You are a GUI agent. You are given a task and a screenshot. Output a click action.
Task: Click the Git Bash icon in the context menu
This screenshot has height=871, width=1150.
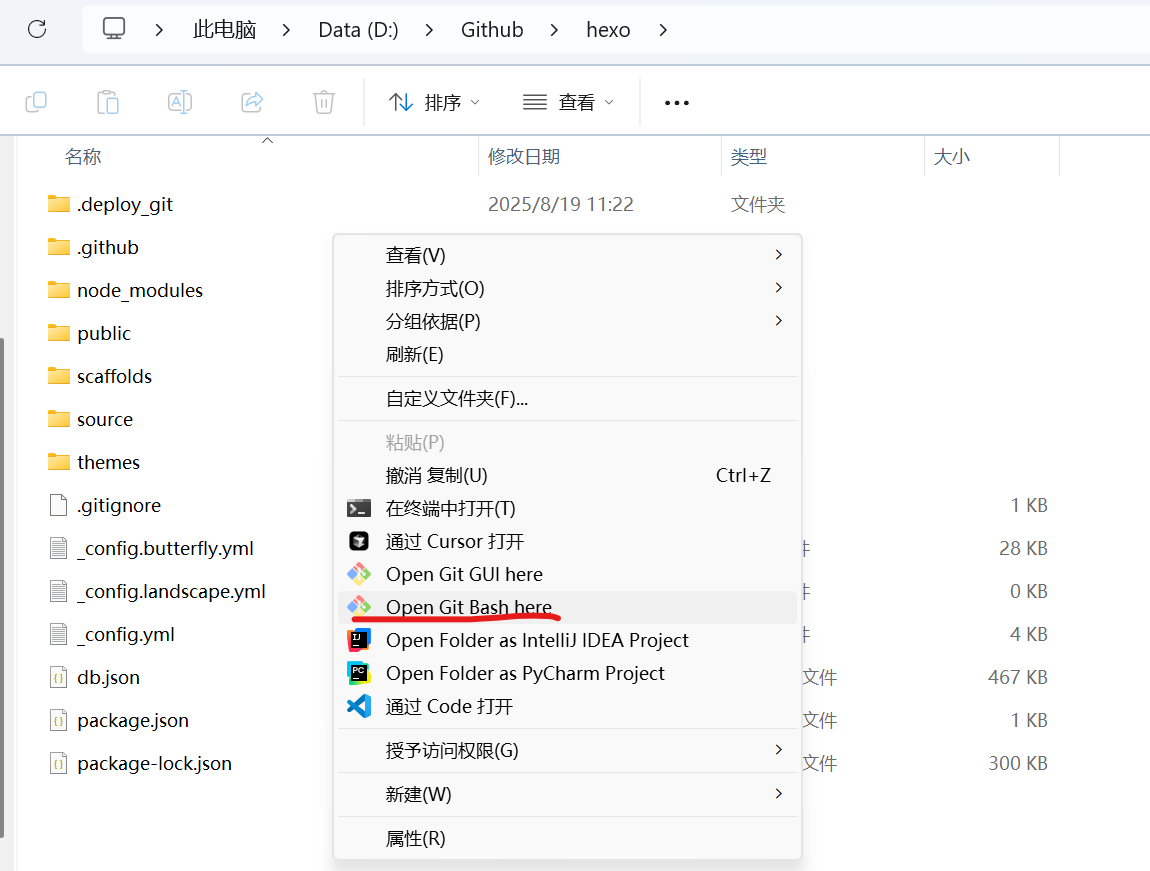click(x=359, y=607)
